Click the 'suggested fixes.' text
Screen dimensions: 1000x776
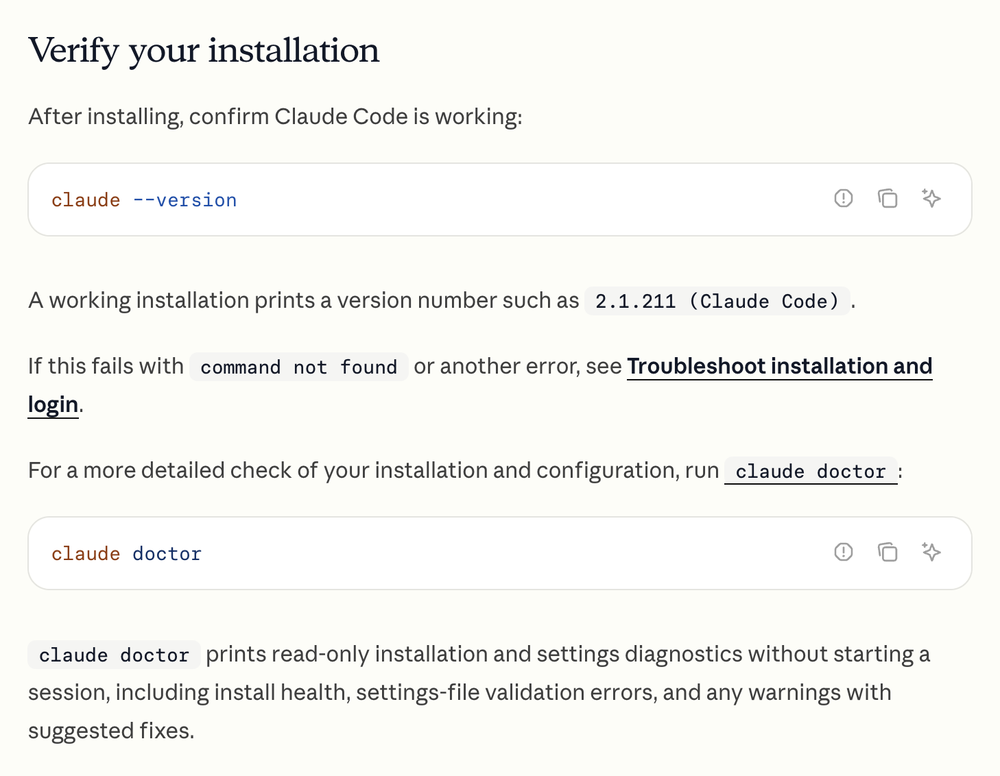coord(111,731)
